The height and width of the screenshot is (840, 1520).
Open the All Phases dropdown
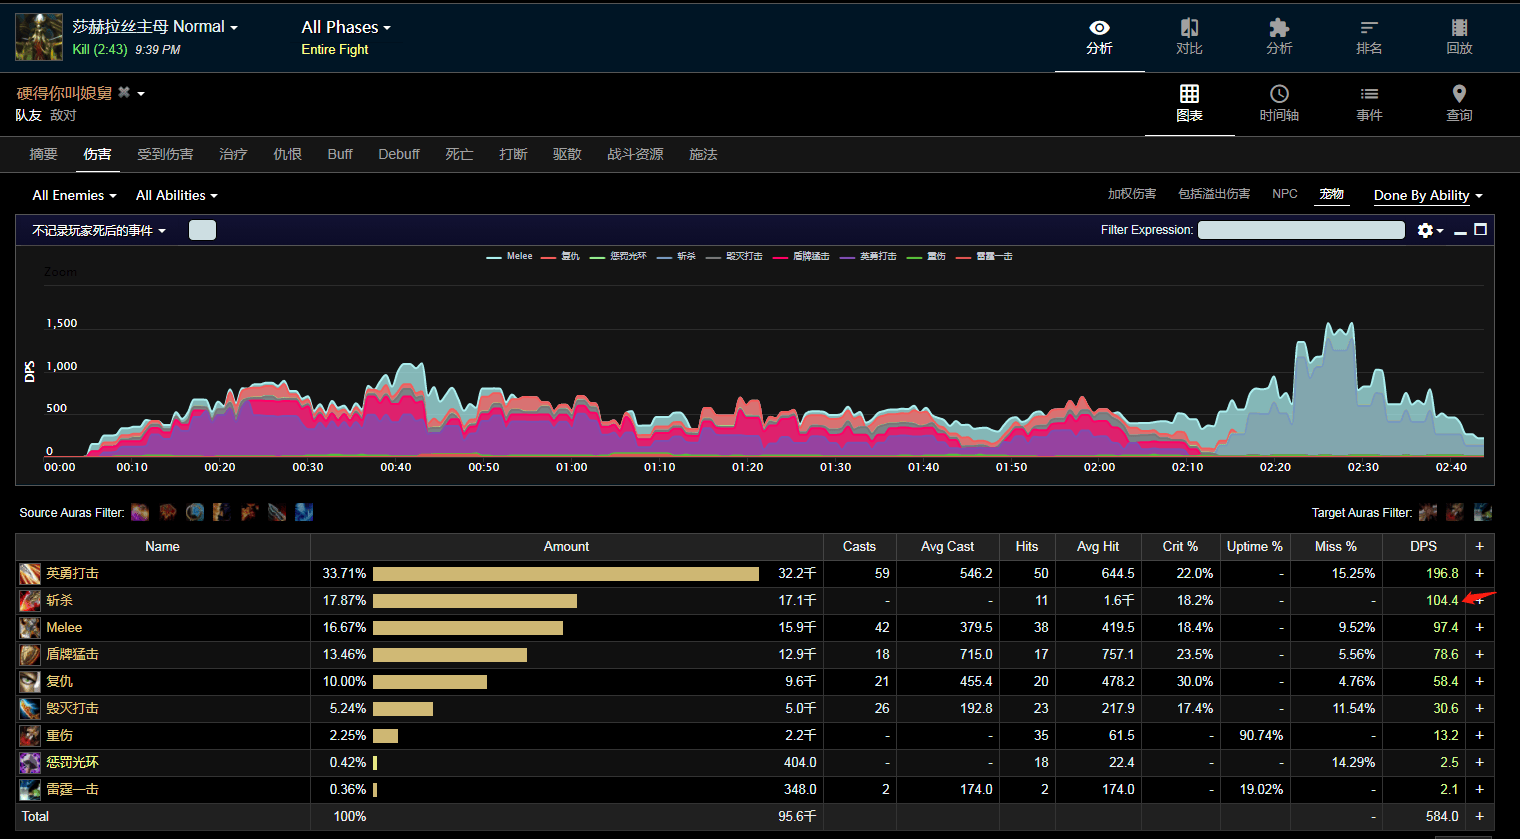tap(346, 27)
